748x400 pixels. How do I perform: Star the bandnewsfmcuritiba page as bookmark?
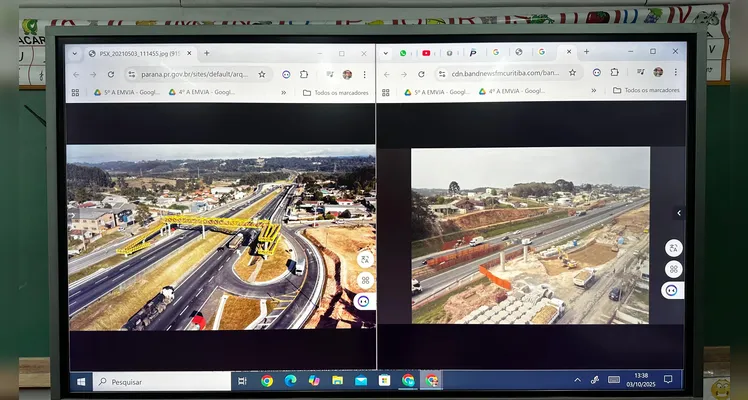pyautogui.click(x=572, y=72)
